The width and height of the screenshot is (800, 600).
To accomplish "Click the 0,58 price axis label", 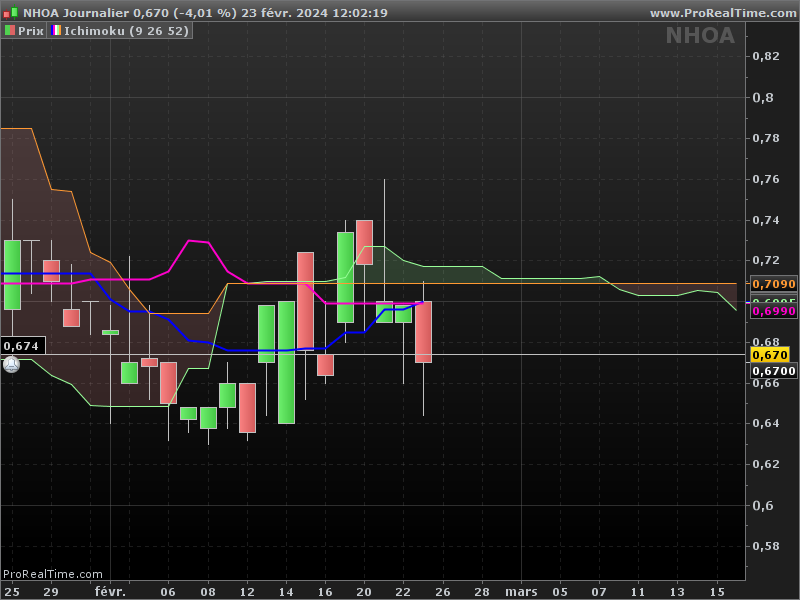I will [x=766, y=546].
